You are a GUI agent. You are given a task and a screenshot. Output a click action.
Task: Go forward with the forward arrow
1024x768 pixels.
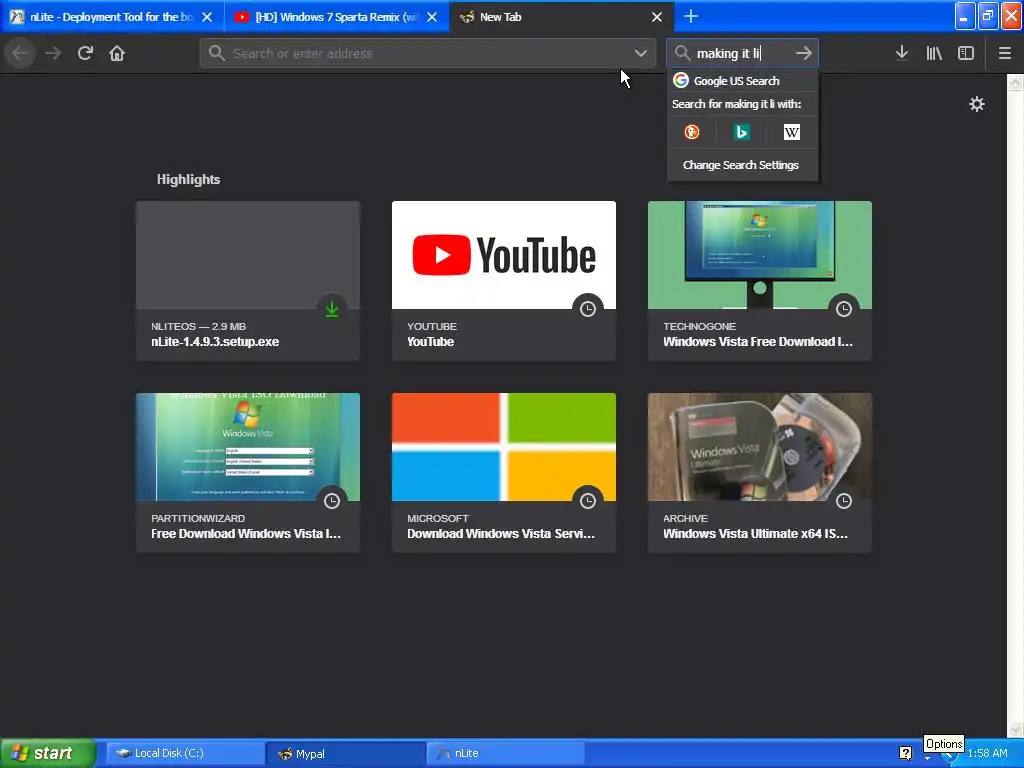[53, 53]
